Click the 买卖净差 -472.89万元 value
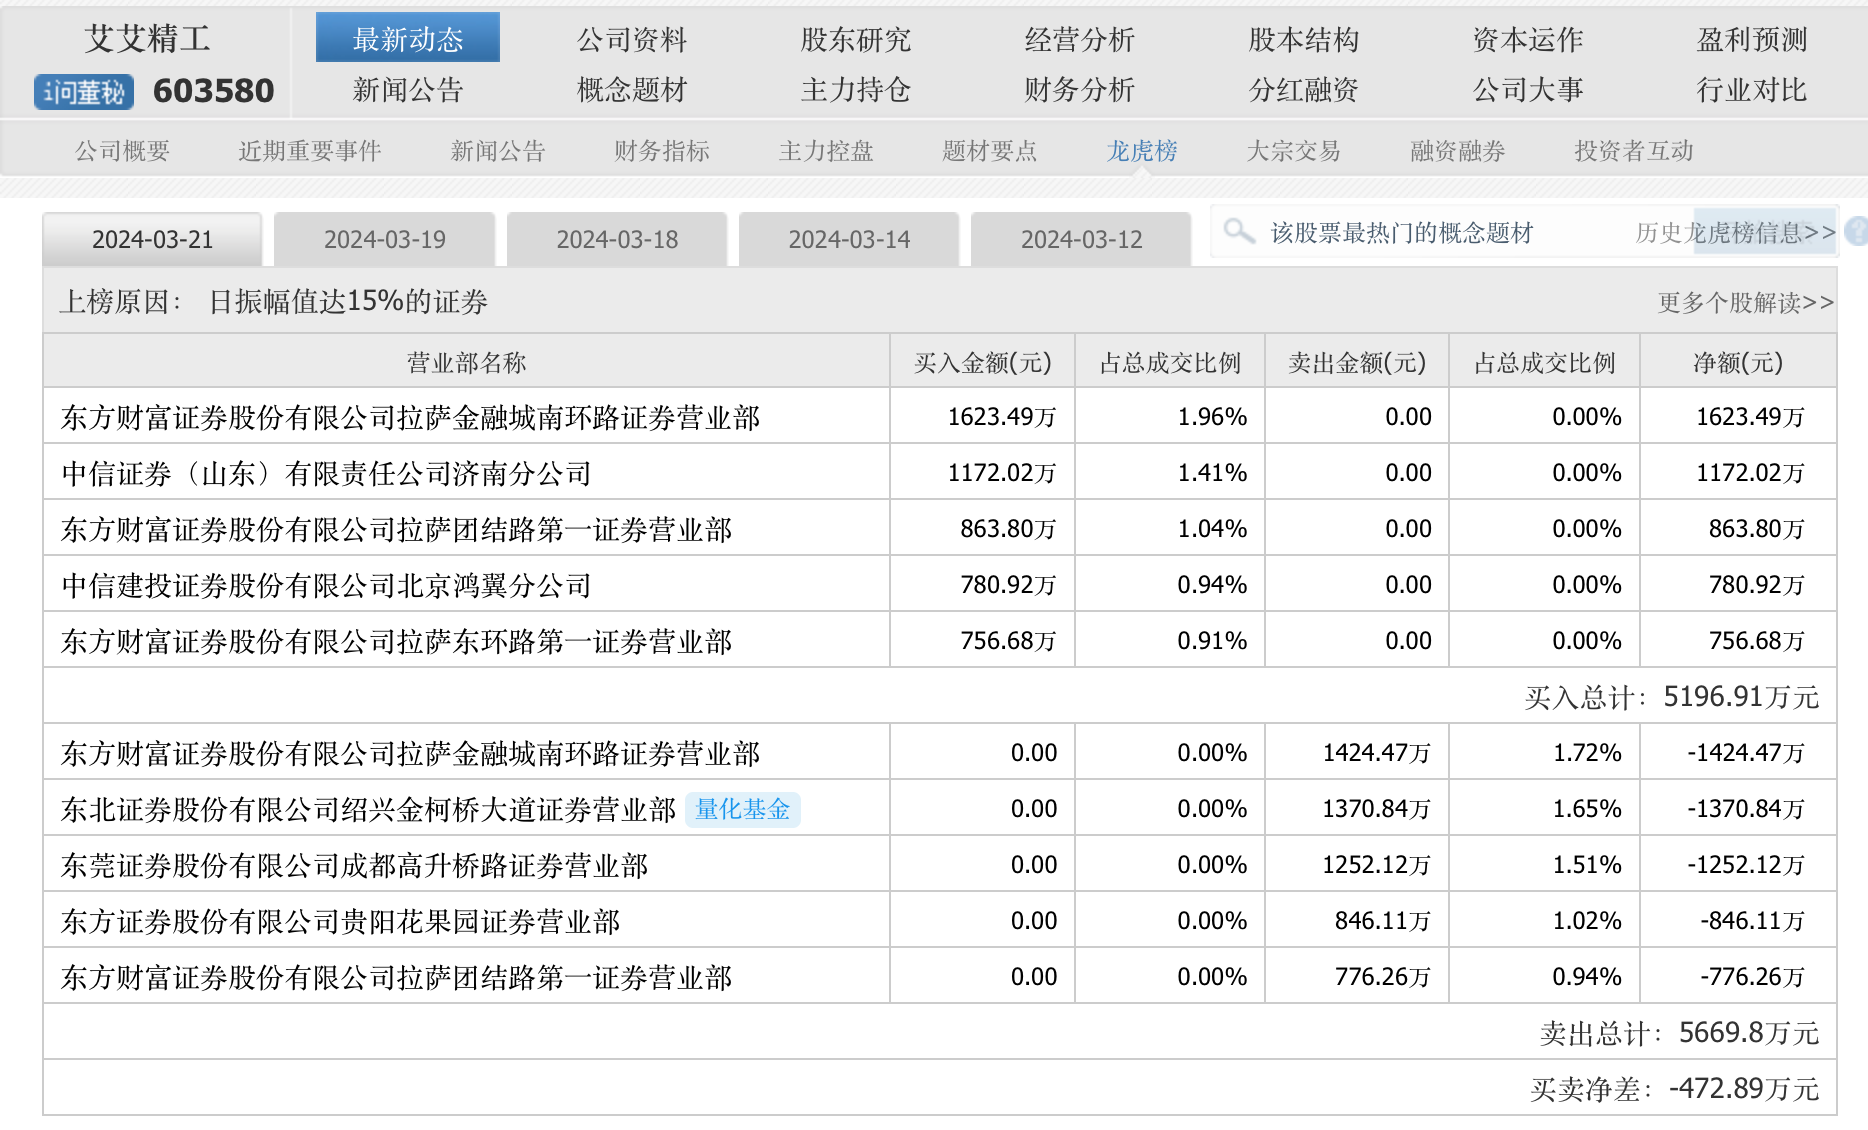The width and height of the screenshot is (1868, 1130). point(1675,1089)
